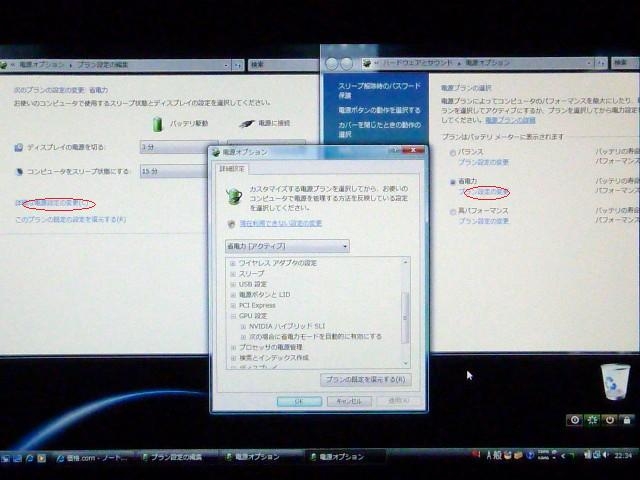The image size is (640, 480).
Task: Select the 高パフォーマンス power plan radio button
Action: tap(452, 211)
